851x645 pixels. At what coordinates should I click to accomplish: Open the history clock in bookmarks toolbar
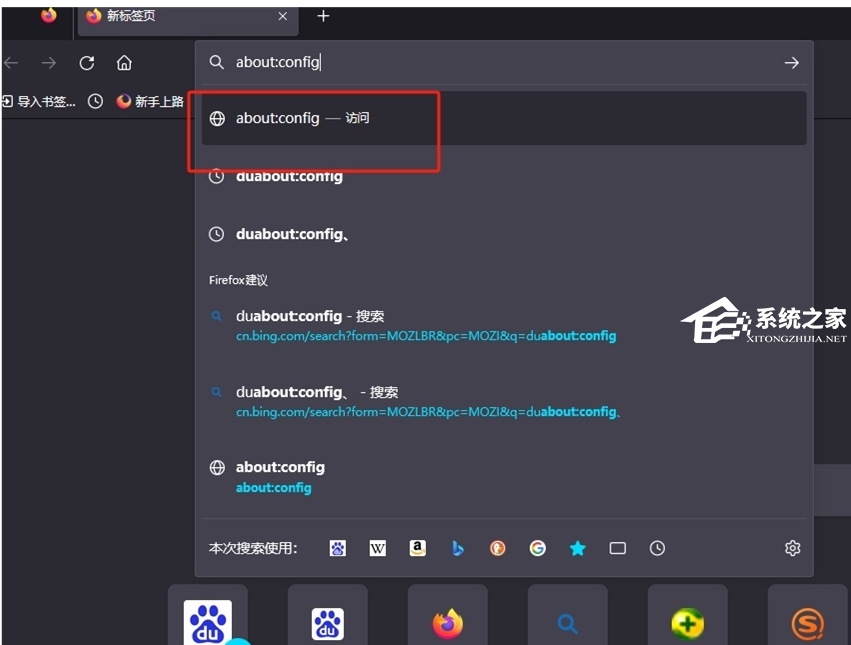(96, 102)
